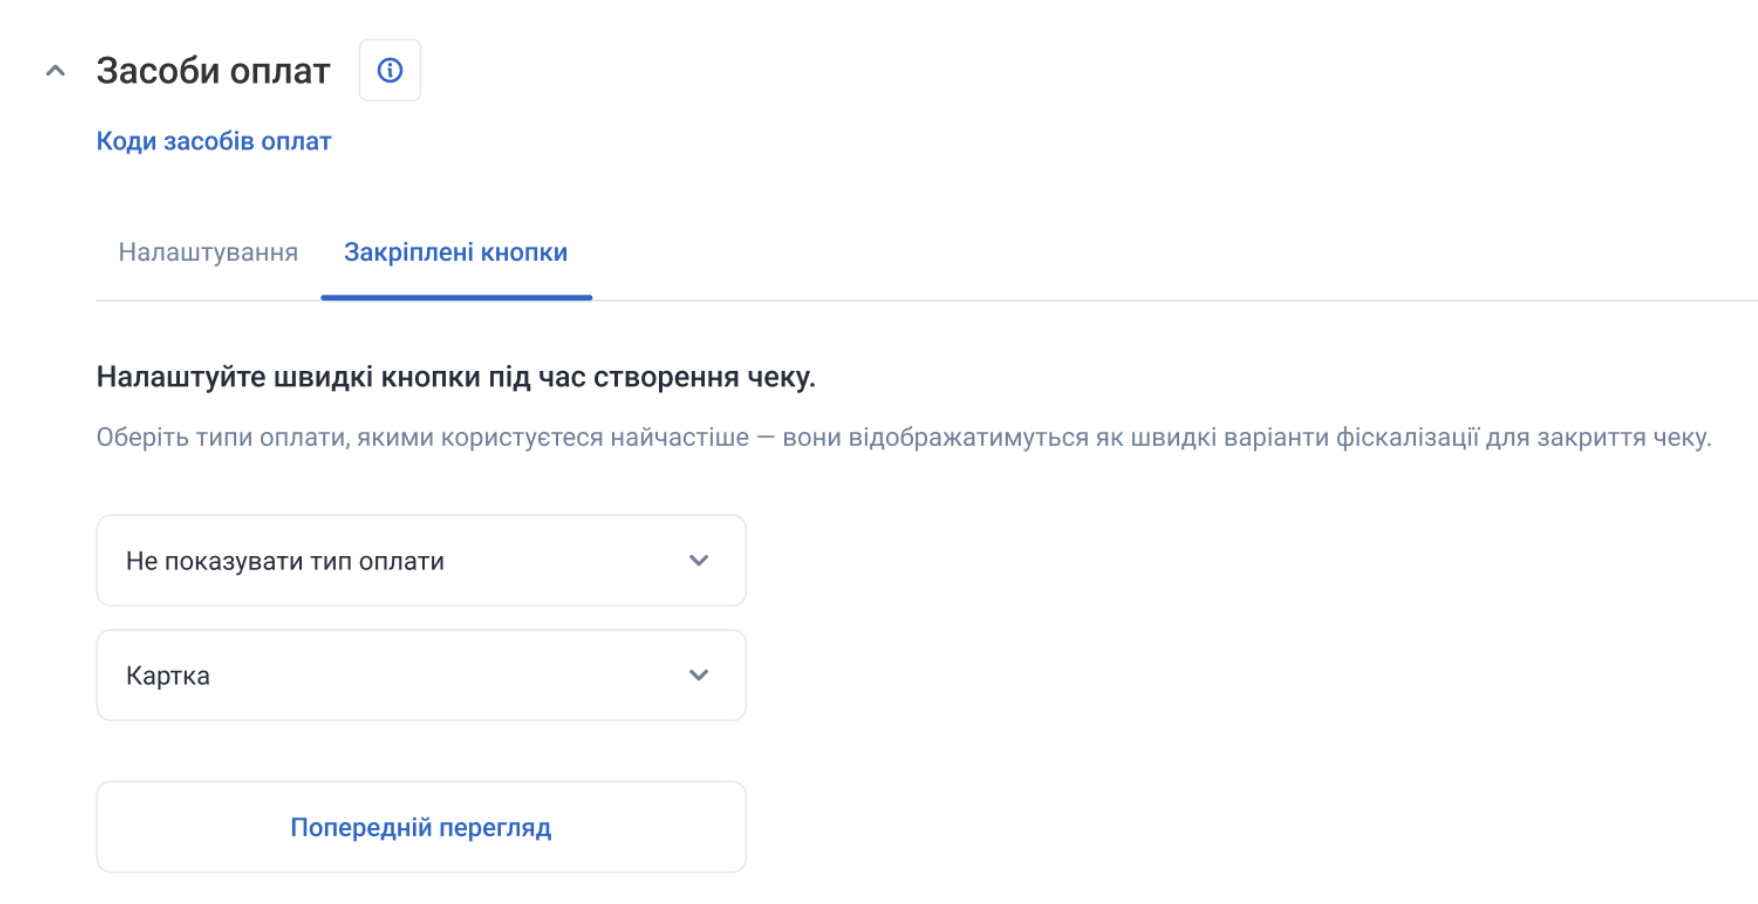Click the word "Картка" in the second selector

tap(168, 676)
